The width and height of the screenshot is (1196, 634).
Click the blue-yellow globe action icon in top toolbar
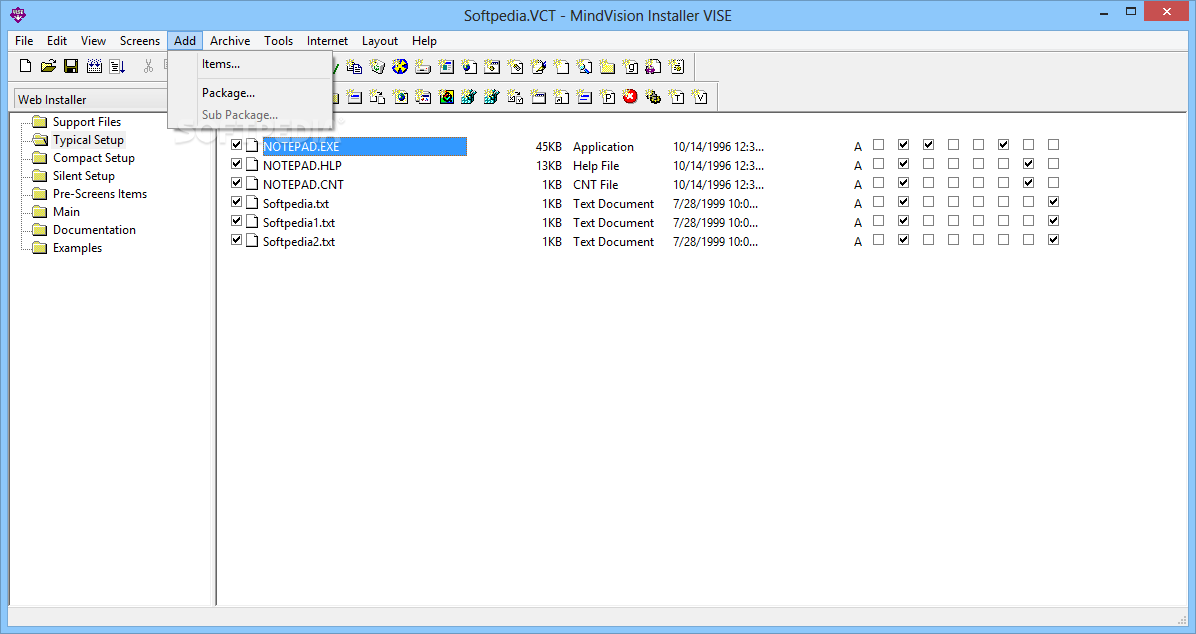point(400,66)
